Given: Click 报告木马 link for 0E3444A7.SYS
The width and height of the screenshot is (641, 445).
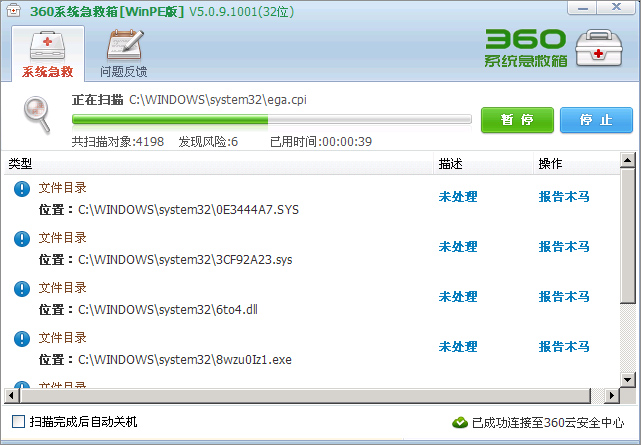Looking at the screenshot, I should 564,197.
